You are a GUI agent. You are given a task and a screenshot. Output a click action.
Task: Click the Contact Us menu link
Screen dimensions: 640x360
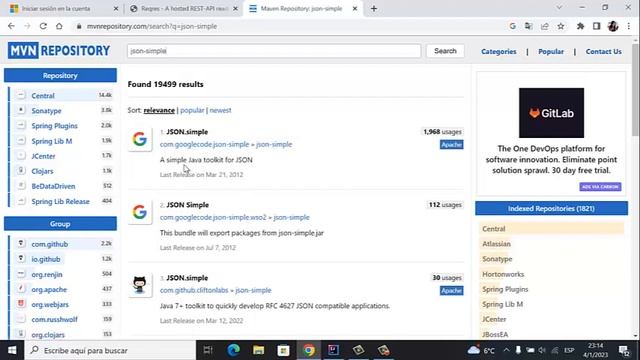tap(603, 51)
